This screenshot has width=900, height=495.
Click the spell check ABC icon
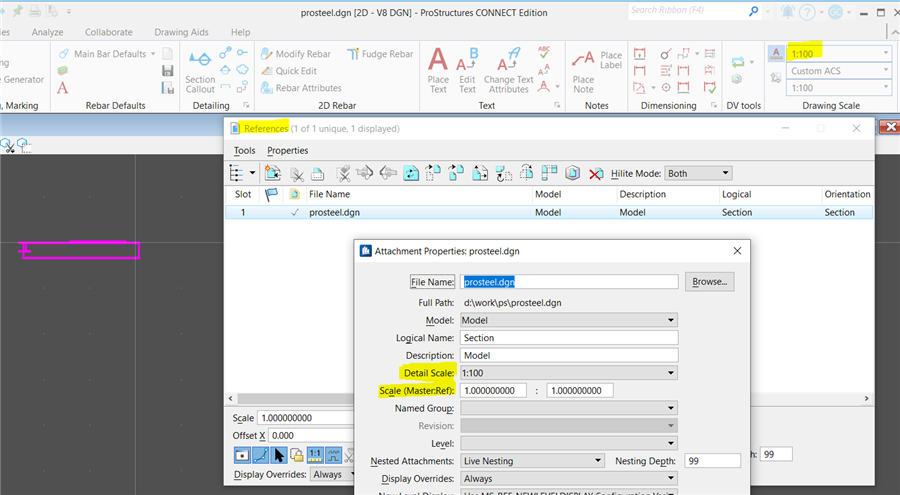point(544,52)
